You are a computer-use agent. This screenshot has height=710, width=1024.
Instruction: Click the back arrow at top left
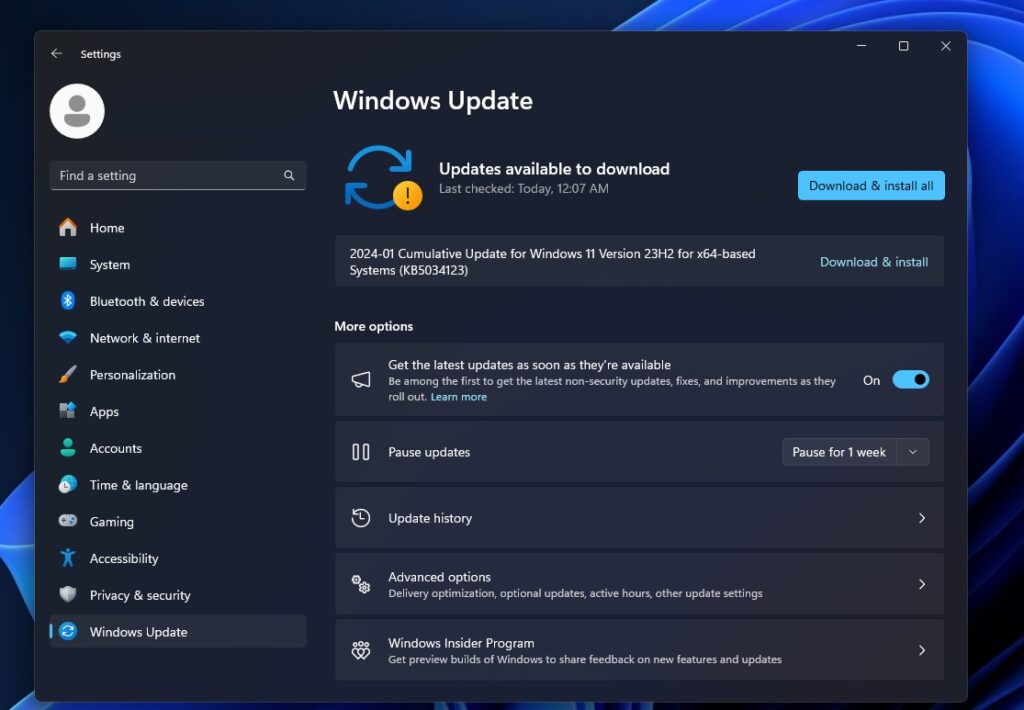pyautogui.click(x=57, y=54)
